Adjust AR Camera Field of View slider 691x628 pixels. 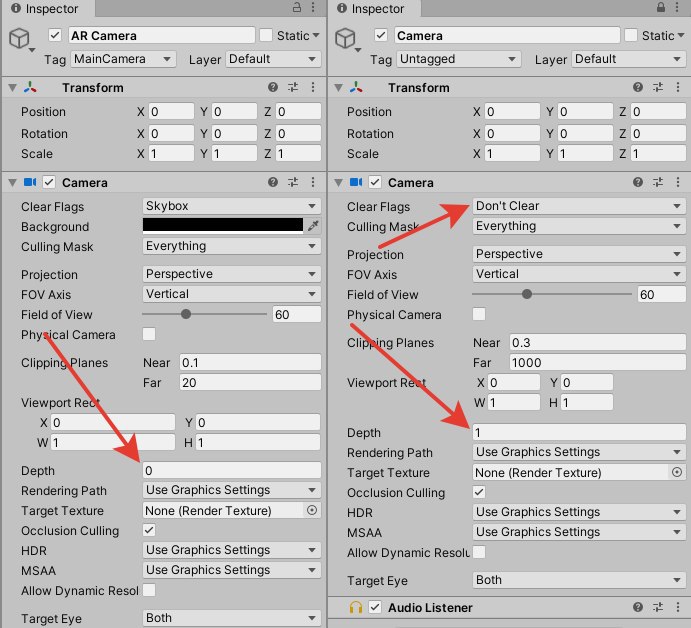204,314
